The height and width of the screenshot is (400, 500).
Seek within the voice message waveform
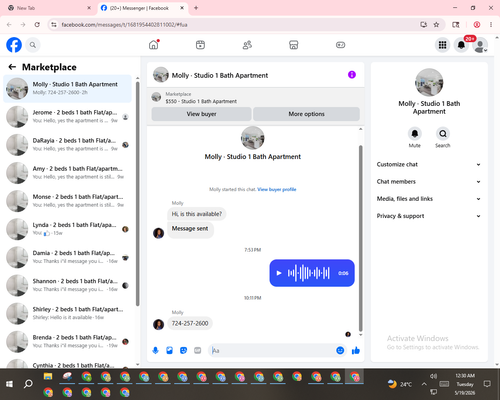tap(309, 273)
